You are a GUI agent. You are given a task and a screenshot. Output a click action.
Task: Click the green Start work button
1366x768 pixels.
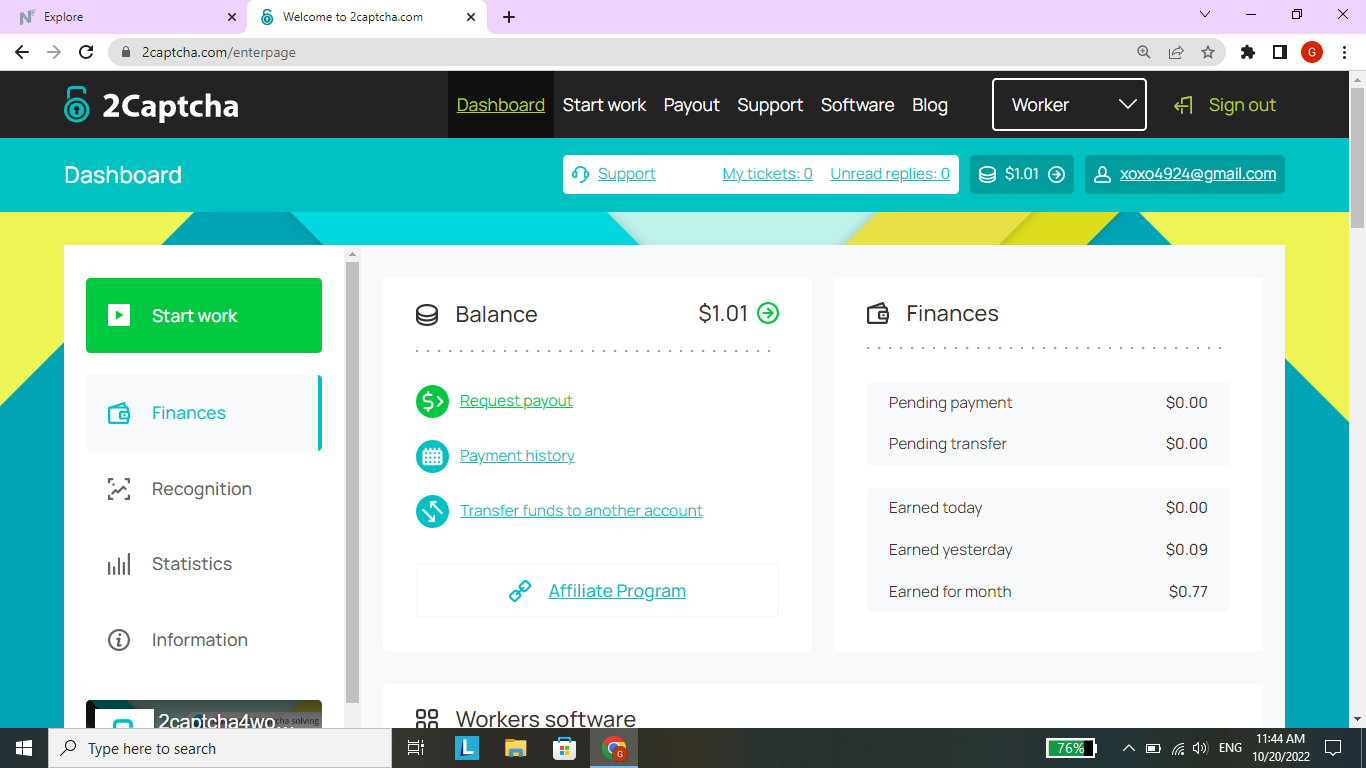pos(204,316)
